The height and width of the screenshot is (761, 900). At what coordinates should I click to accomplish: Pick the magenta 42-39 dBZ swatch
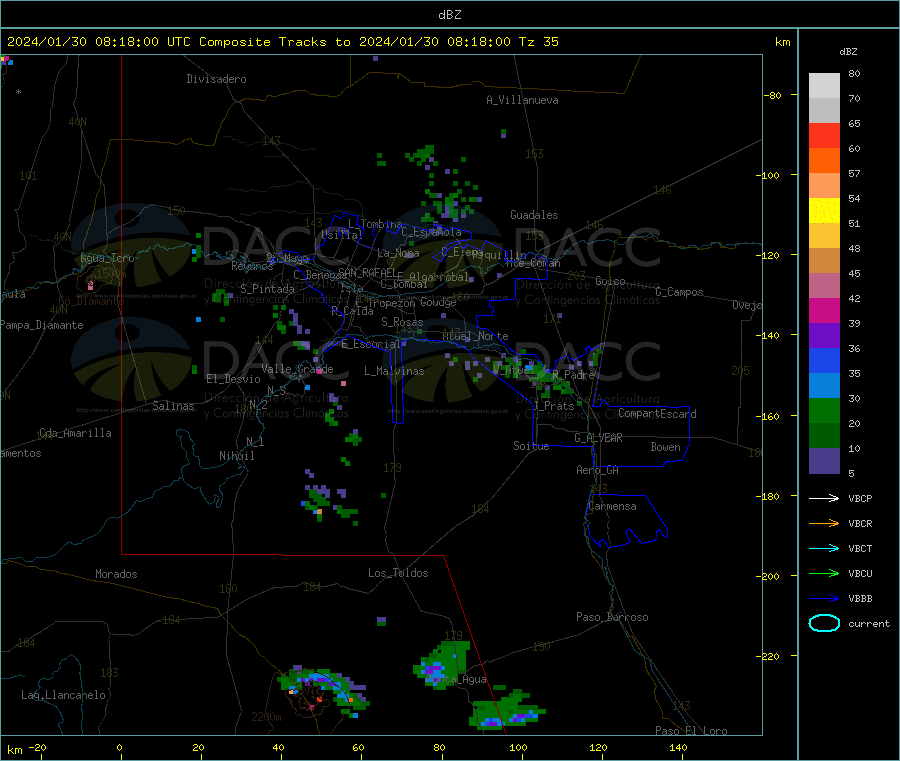click(824, 311)
